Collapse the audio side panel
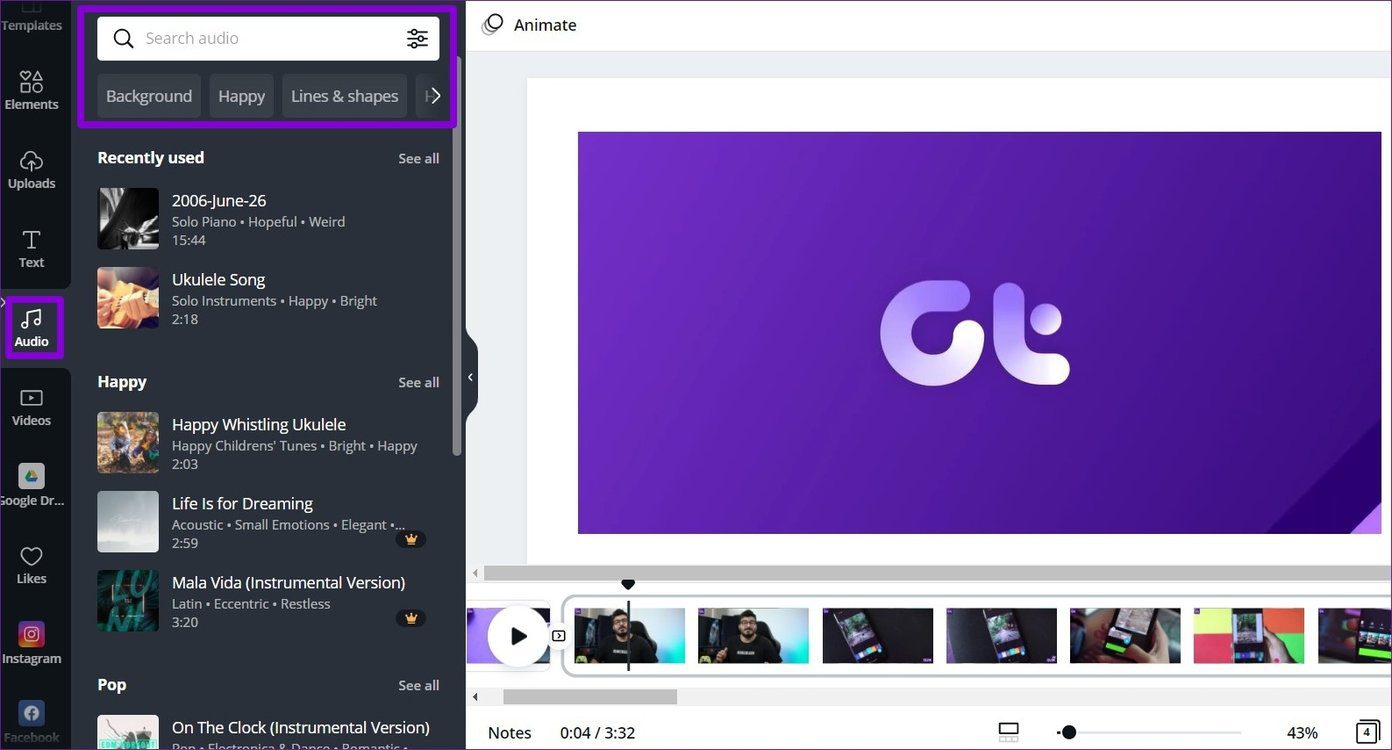The width and height of the screenshot is (1392, 750). [x=470, y=377]
